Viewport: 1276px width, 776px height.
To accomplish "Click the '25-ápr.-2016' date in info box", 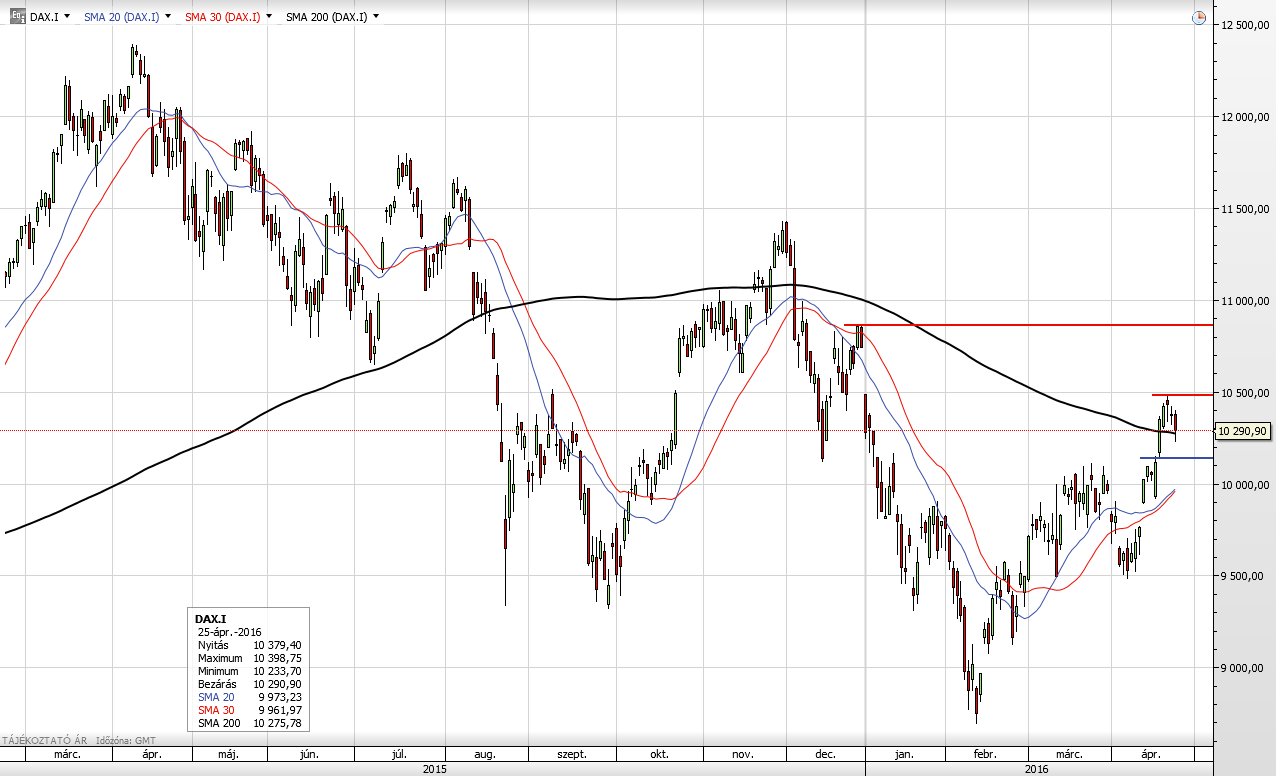I will click(228, 633).
